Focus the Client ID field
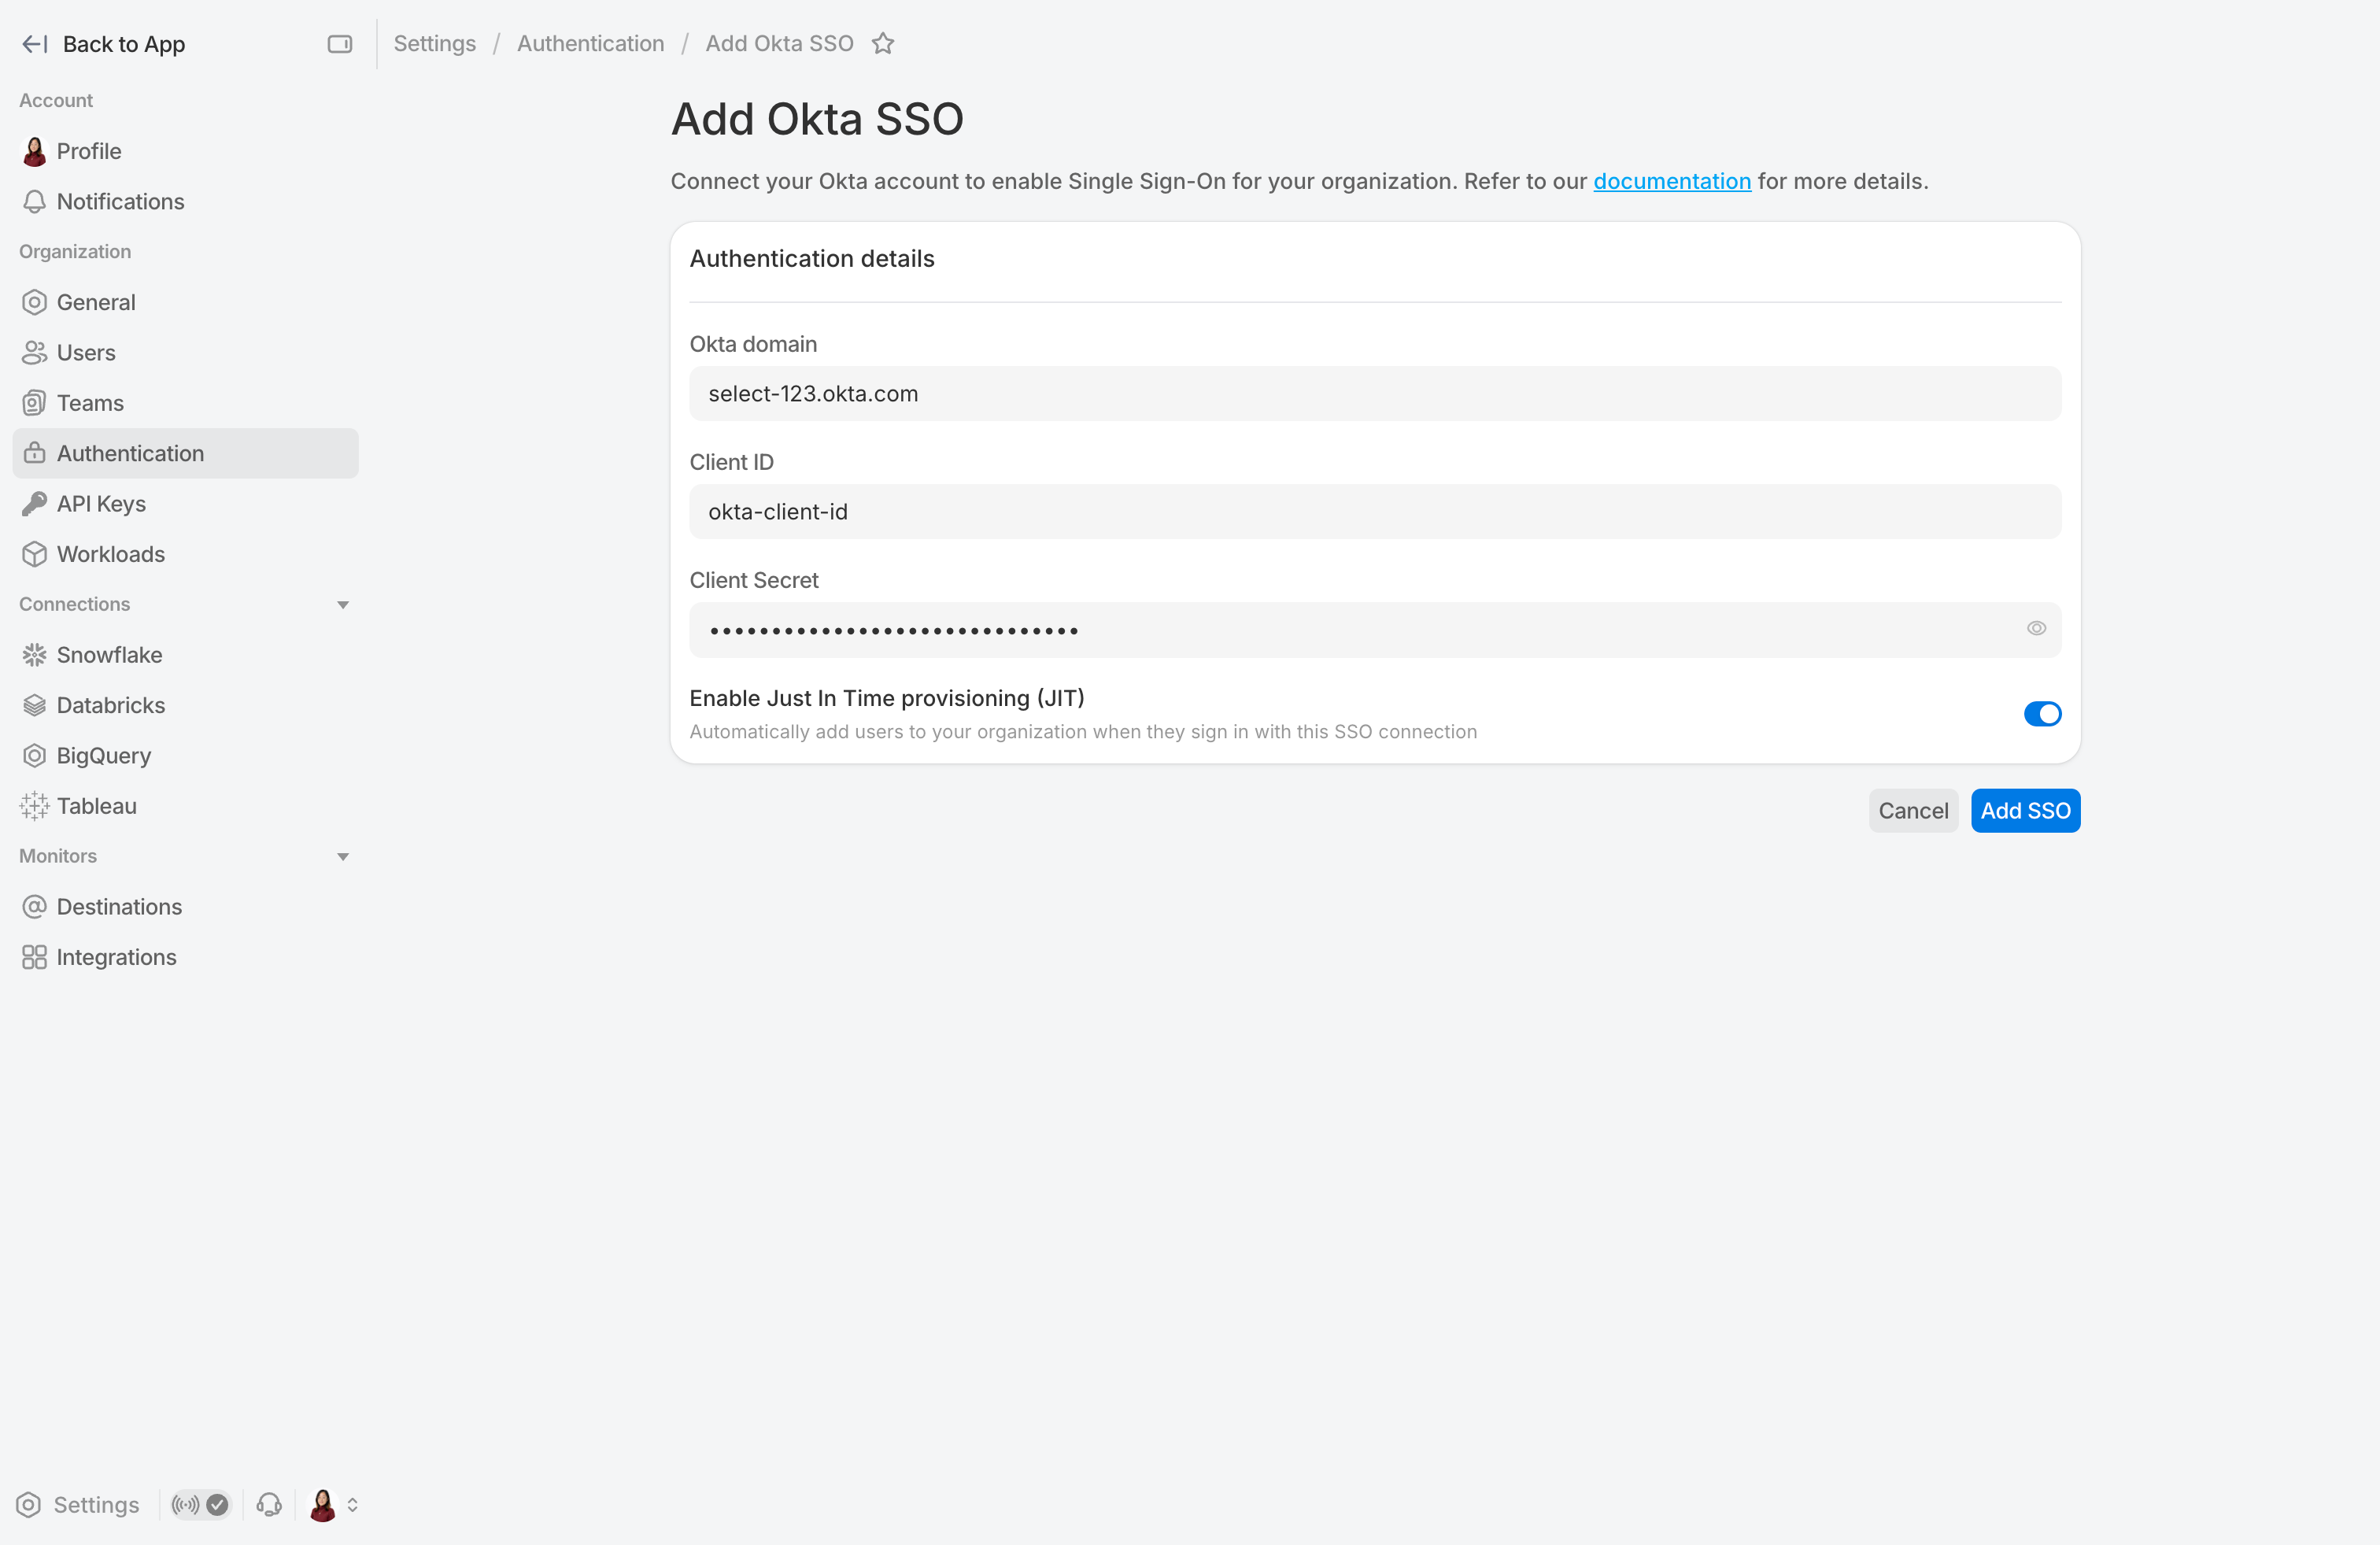 1375,512
